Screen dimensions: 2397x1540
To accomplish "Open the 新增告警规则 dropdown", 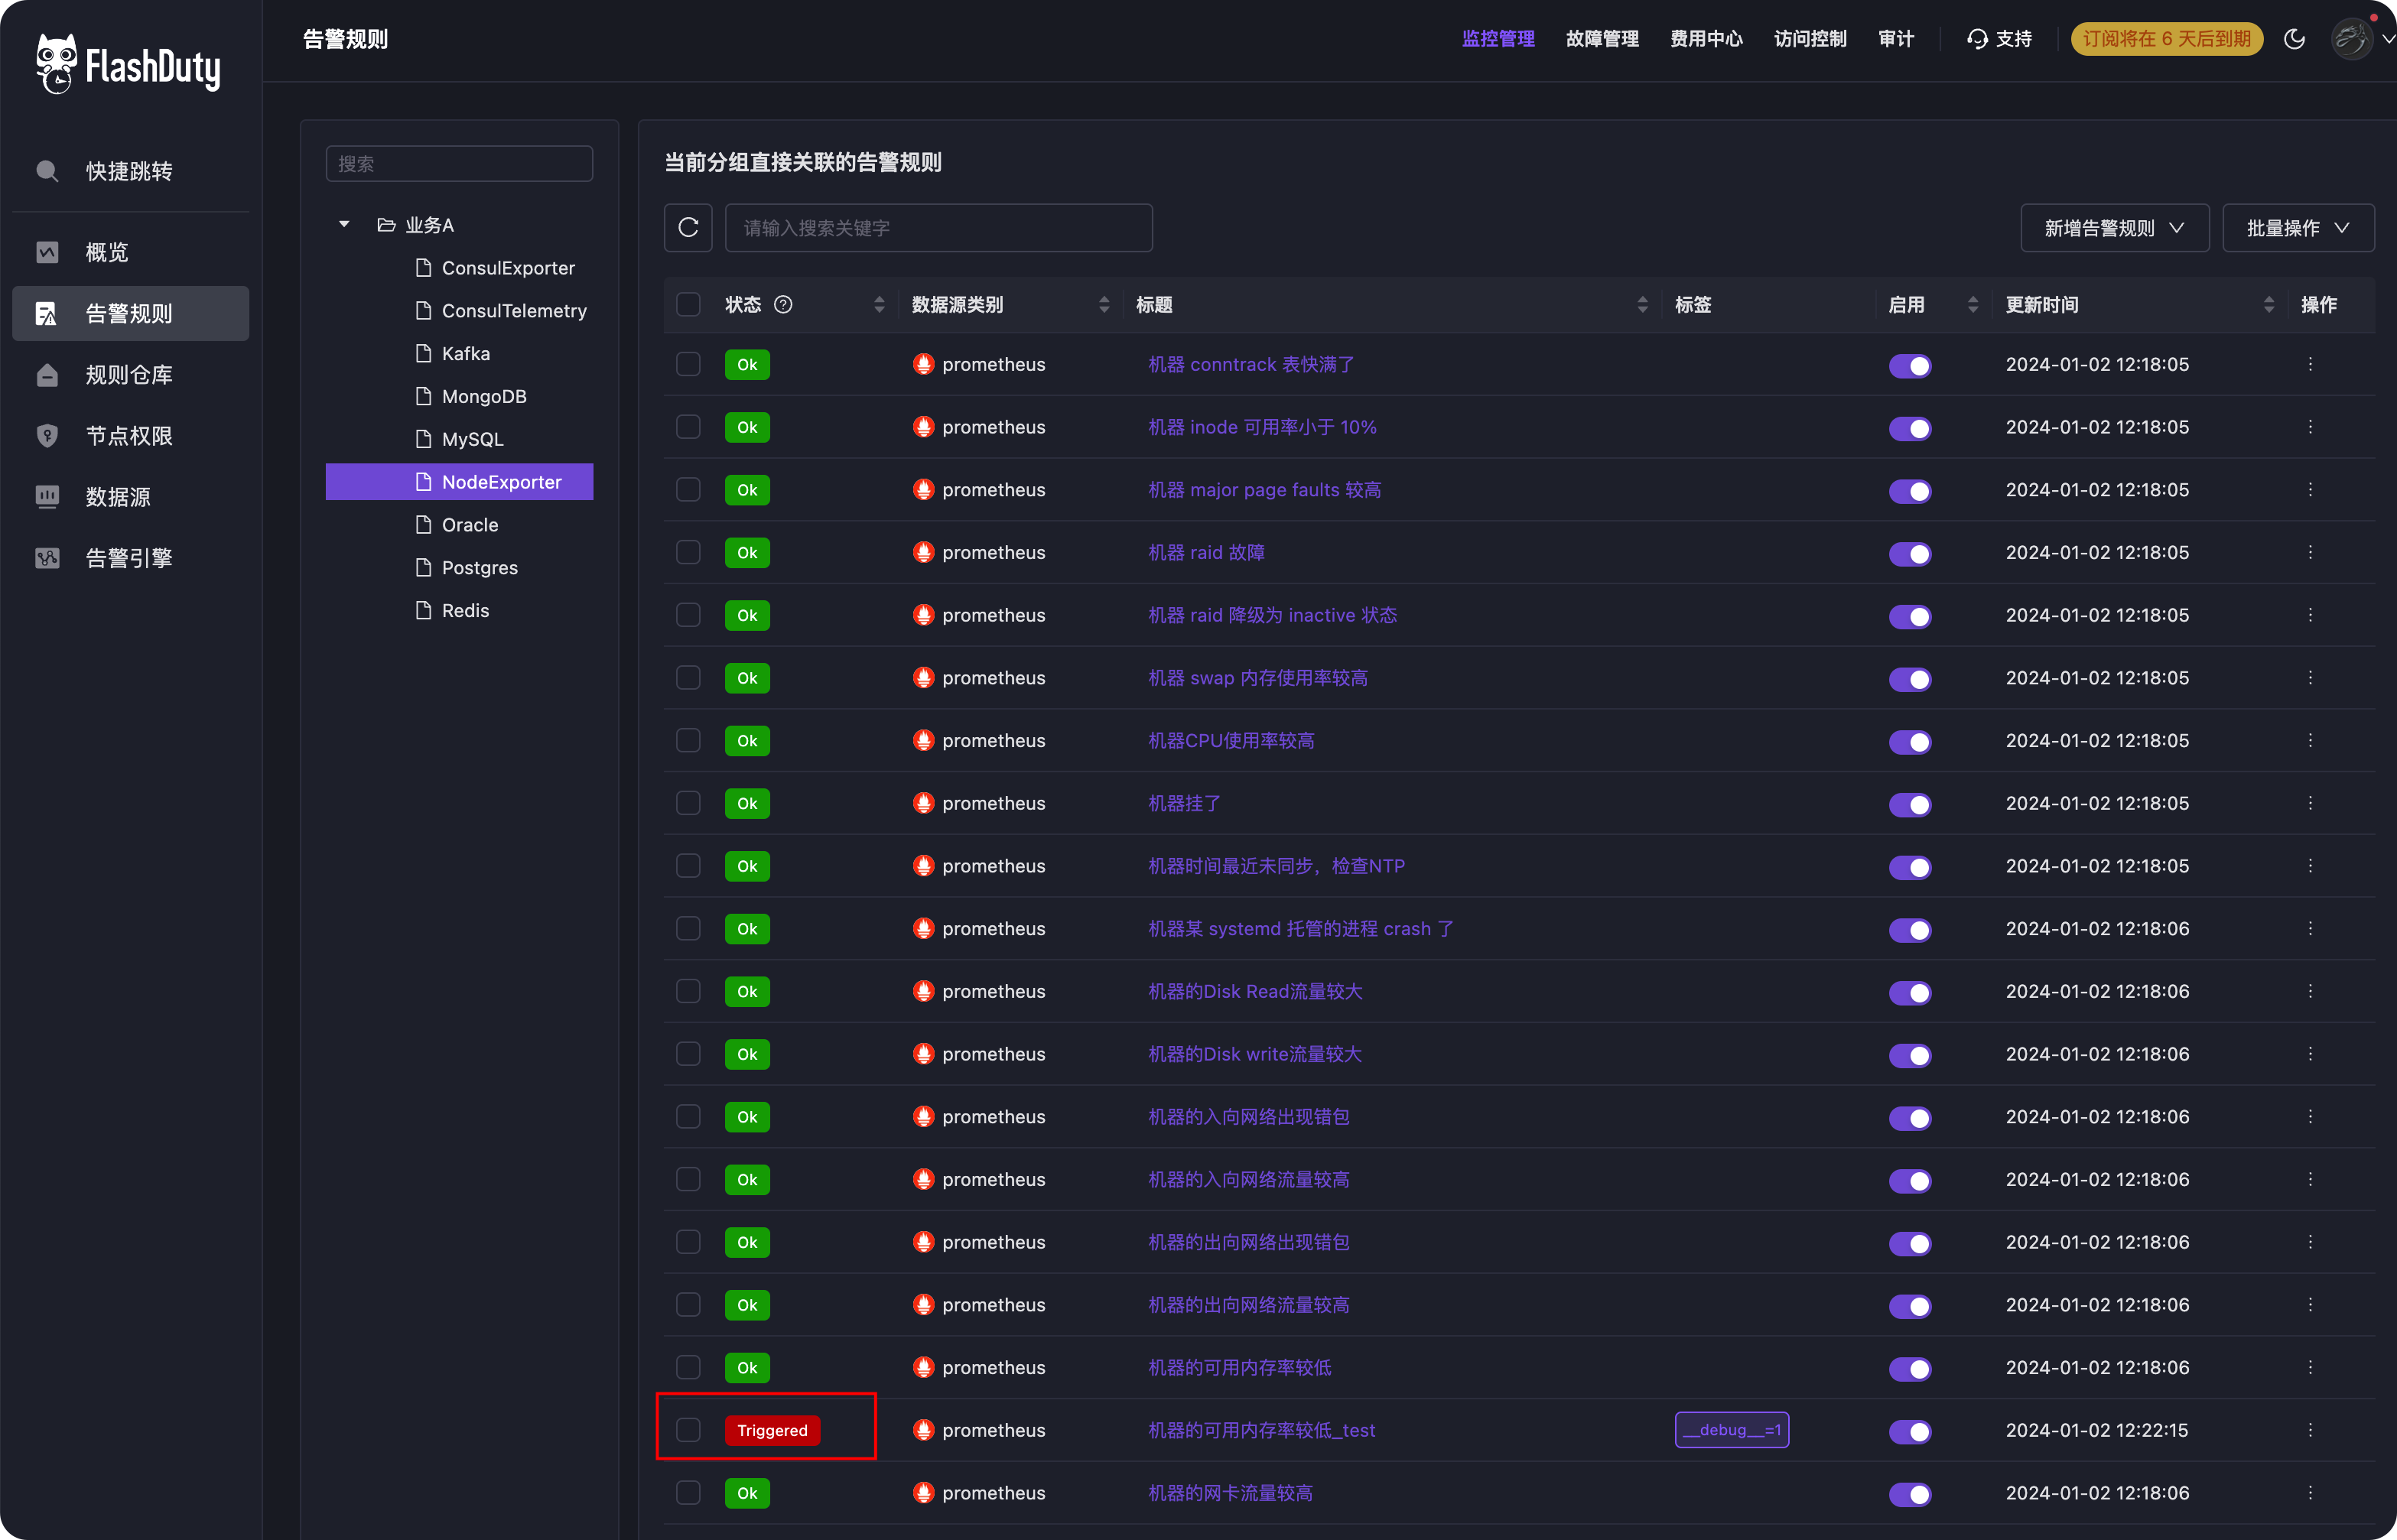I will tap(2114, 228).
